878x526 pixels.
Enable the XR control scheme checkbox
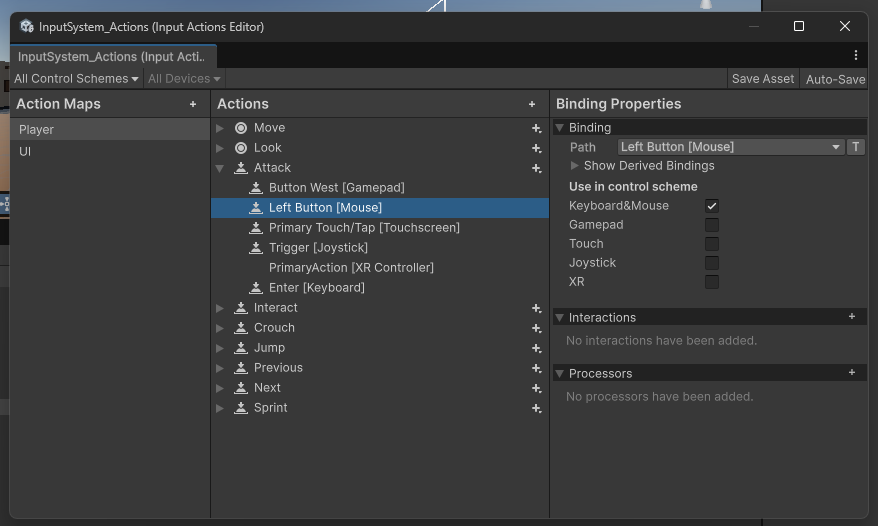pos(712,282)
